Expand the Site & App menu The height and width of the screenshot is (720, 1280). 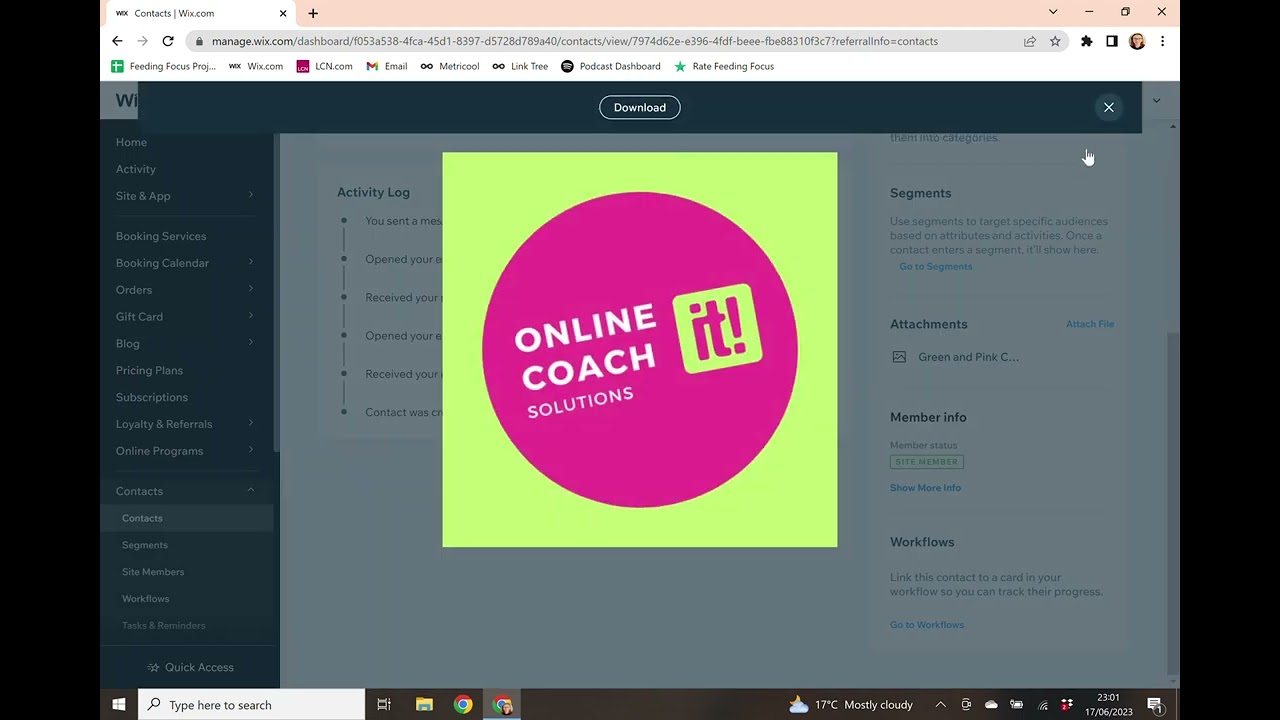click(185, 196)
